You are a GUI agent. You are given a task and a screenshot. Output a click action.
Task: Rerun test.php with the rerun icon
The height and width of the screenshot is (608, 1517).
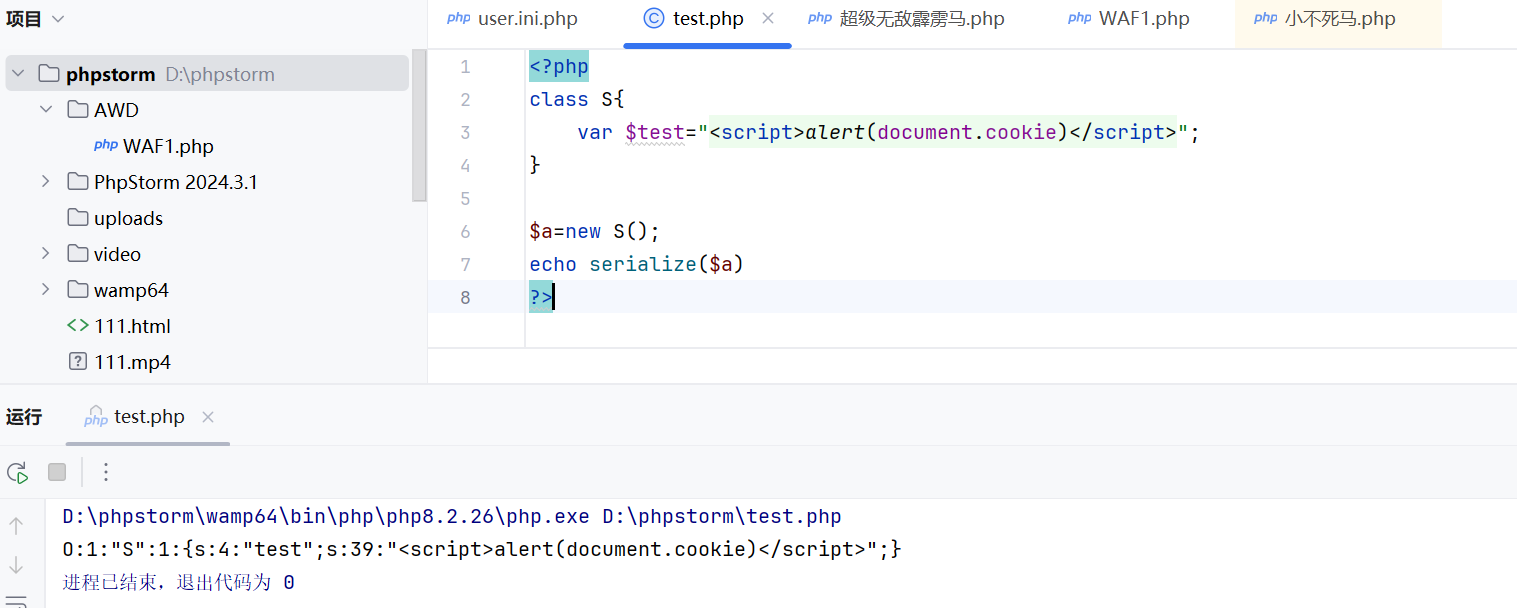pos(17,473)
